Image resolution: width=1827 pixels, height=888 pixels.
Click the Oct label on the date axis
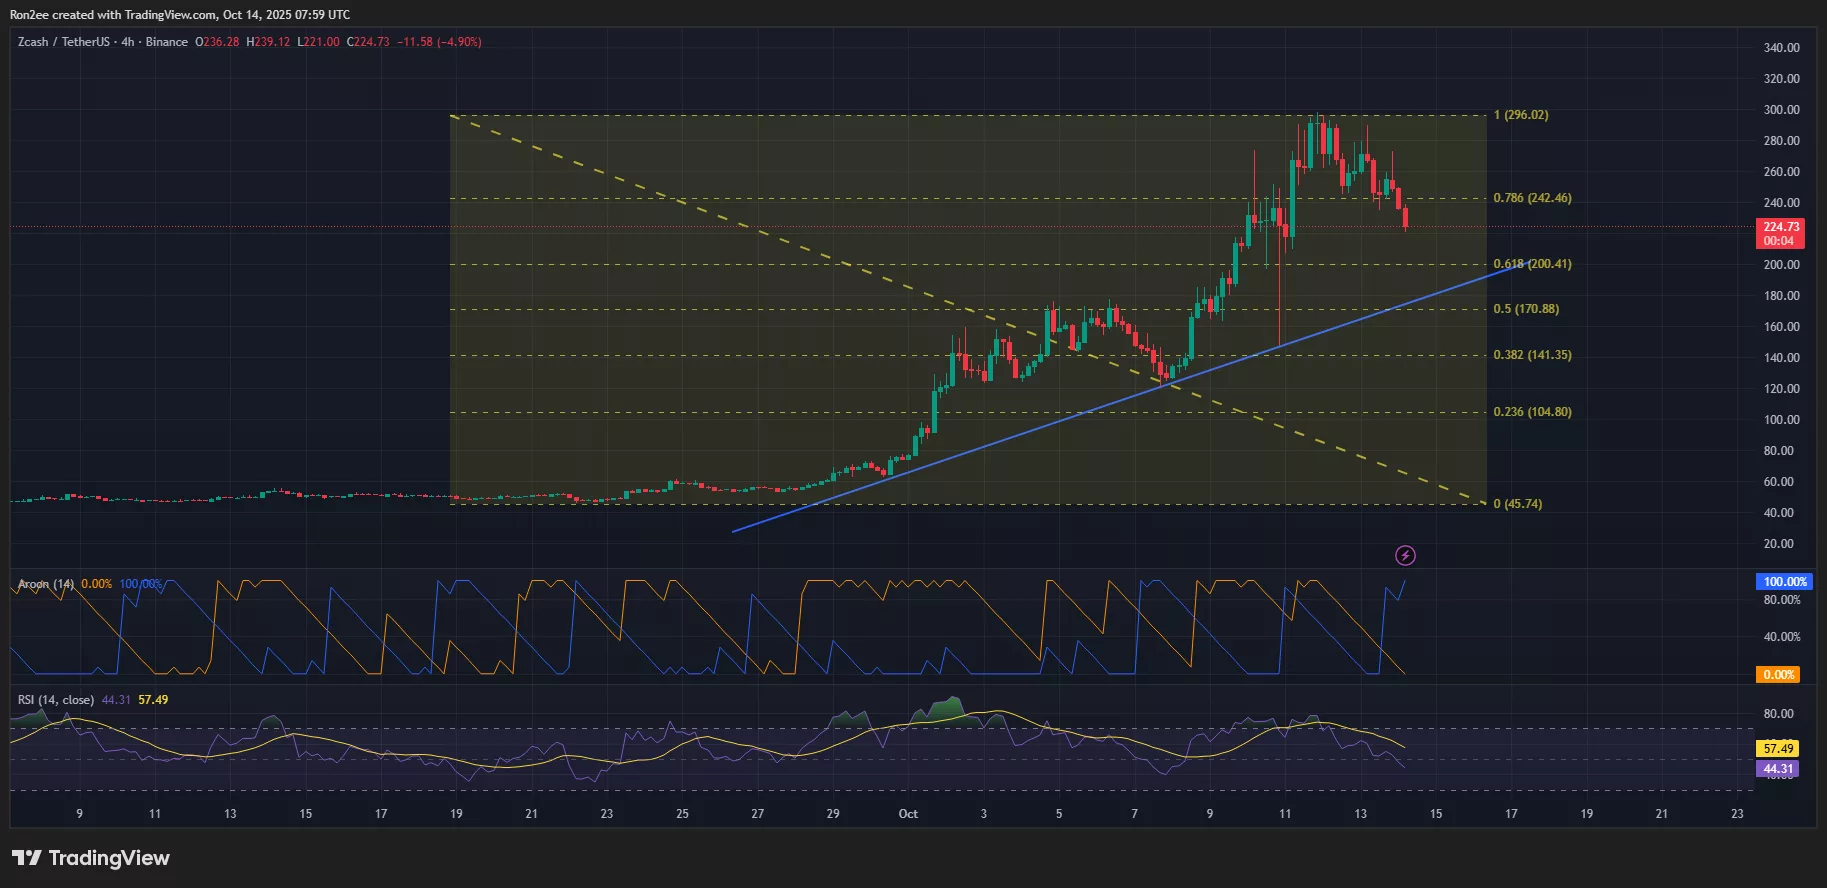tap(908, 814)
